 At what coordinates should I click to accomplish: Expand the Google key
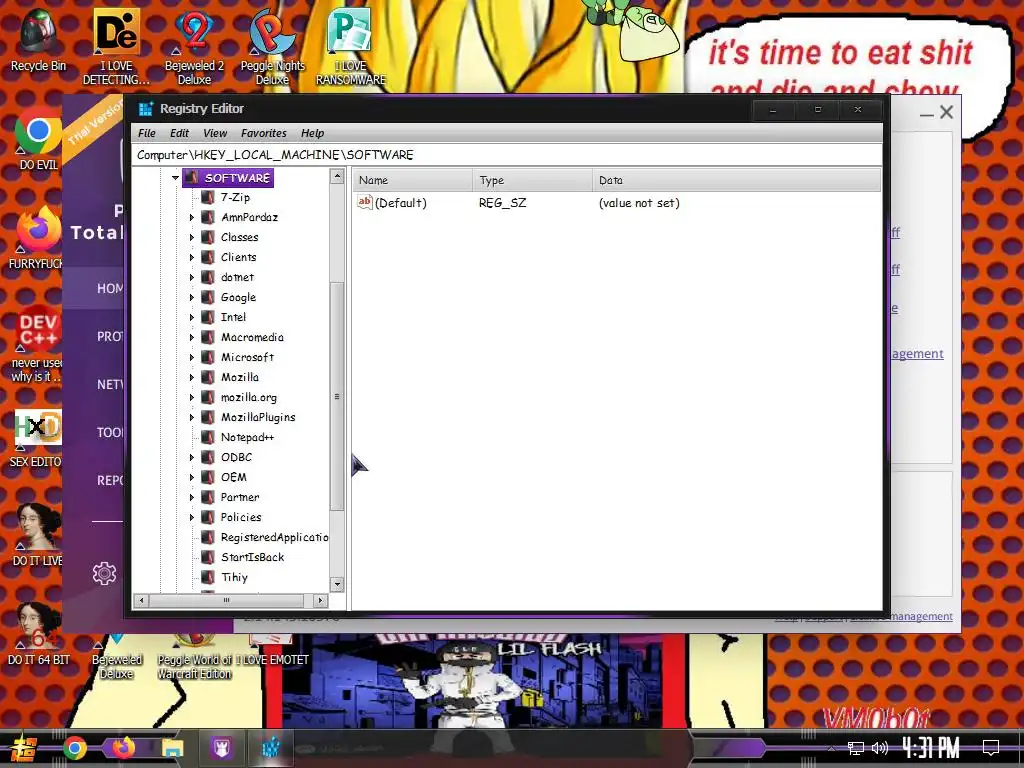[x=192, y=297]
